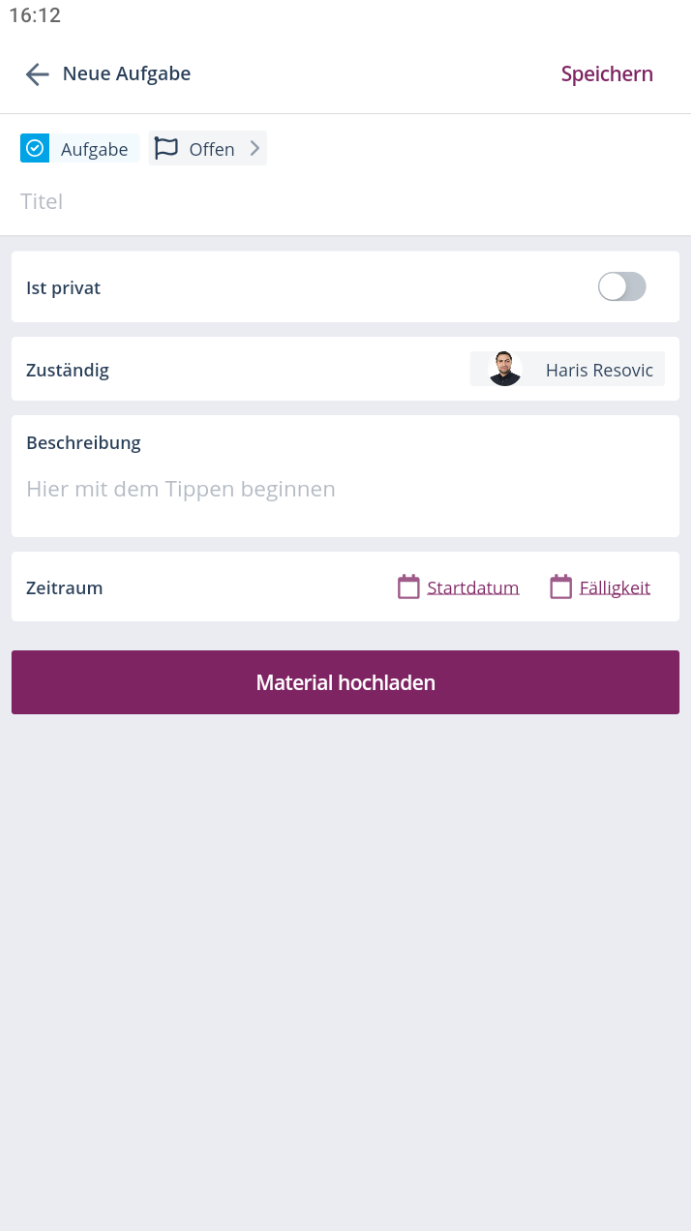Click the Material hochladen button
691x1231 pixels.
pyautogui.click(x=345, y=682)
